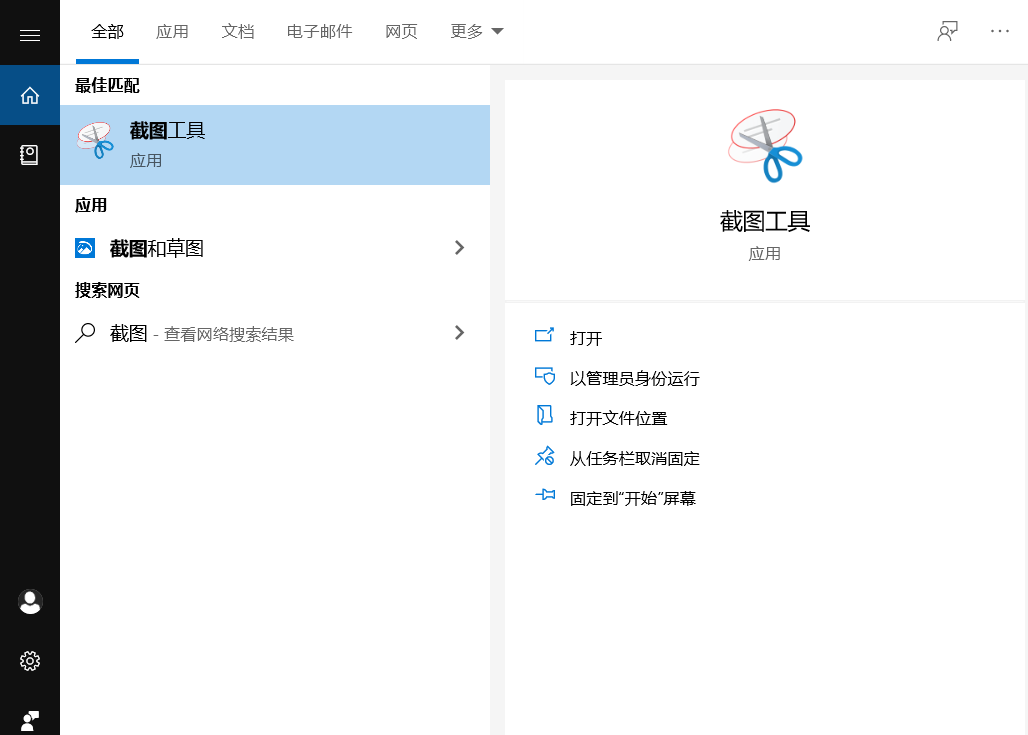Screen dimensions: 1028x735
Task: Switch to the 应用 tab
Action: (172, 31)
